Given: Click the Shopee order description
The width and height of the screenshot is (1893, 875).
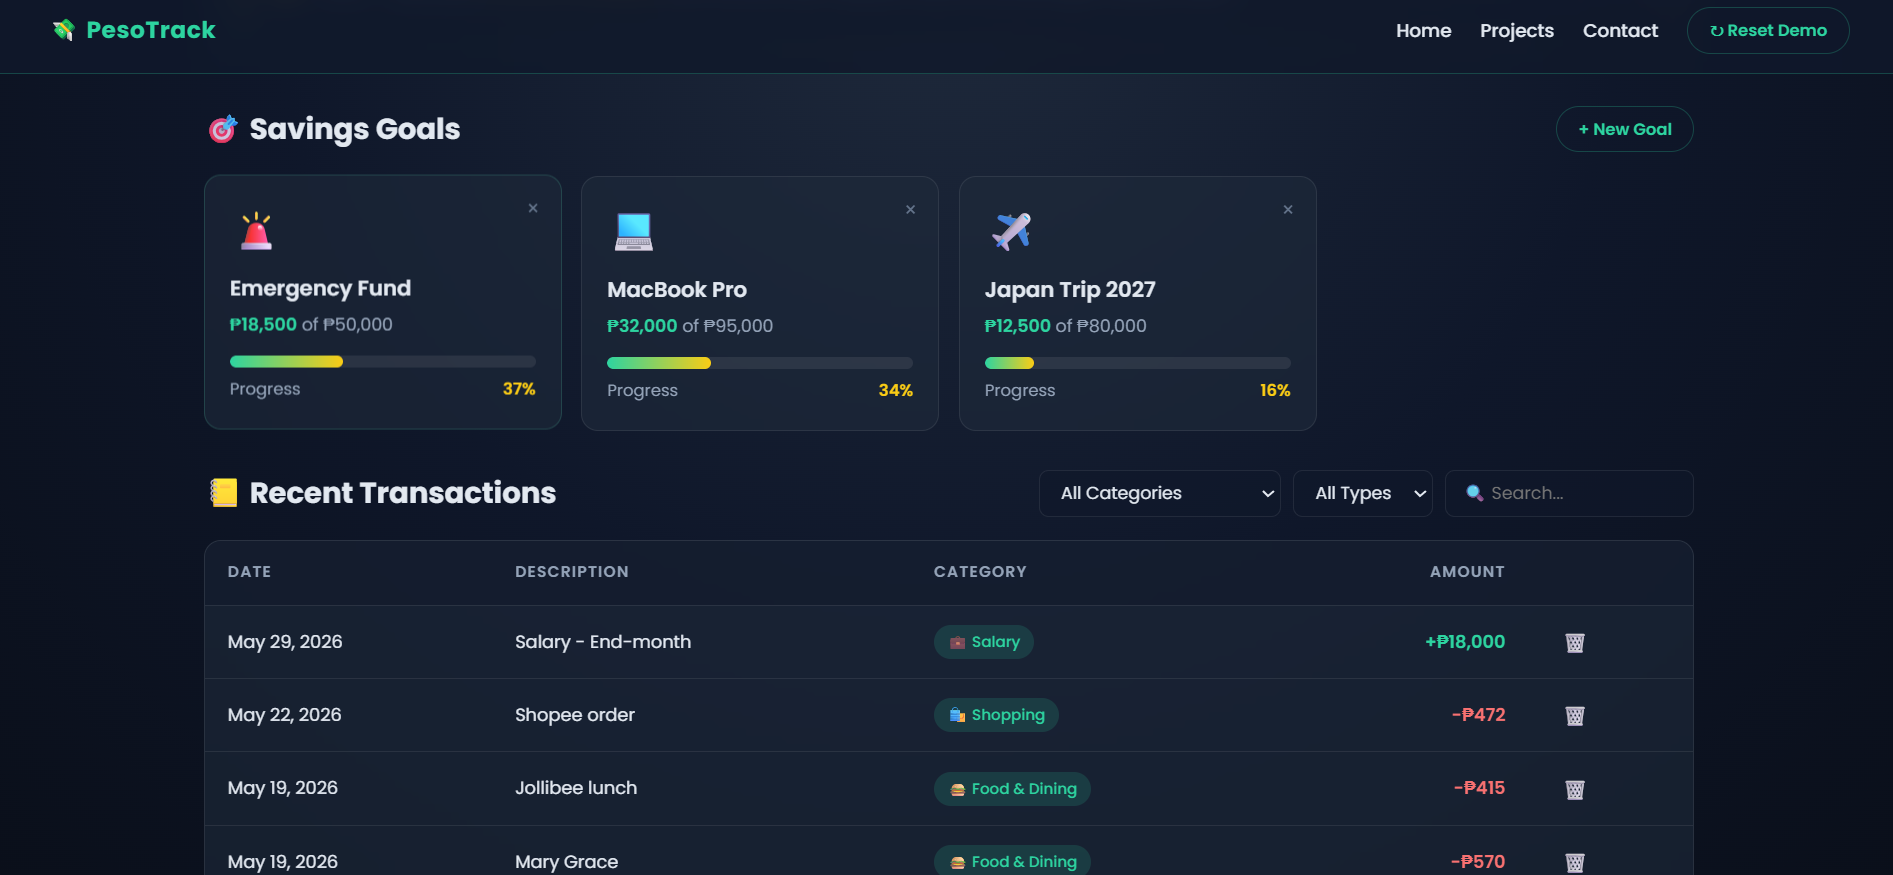Looking at the screenshot, I should coord(575,715).
